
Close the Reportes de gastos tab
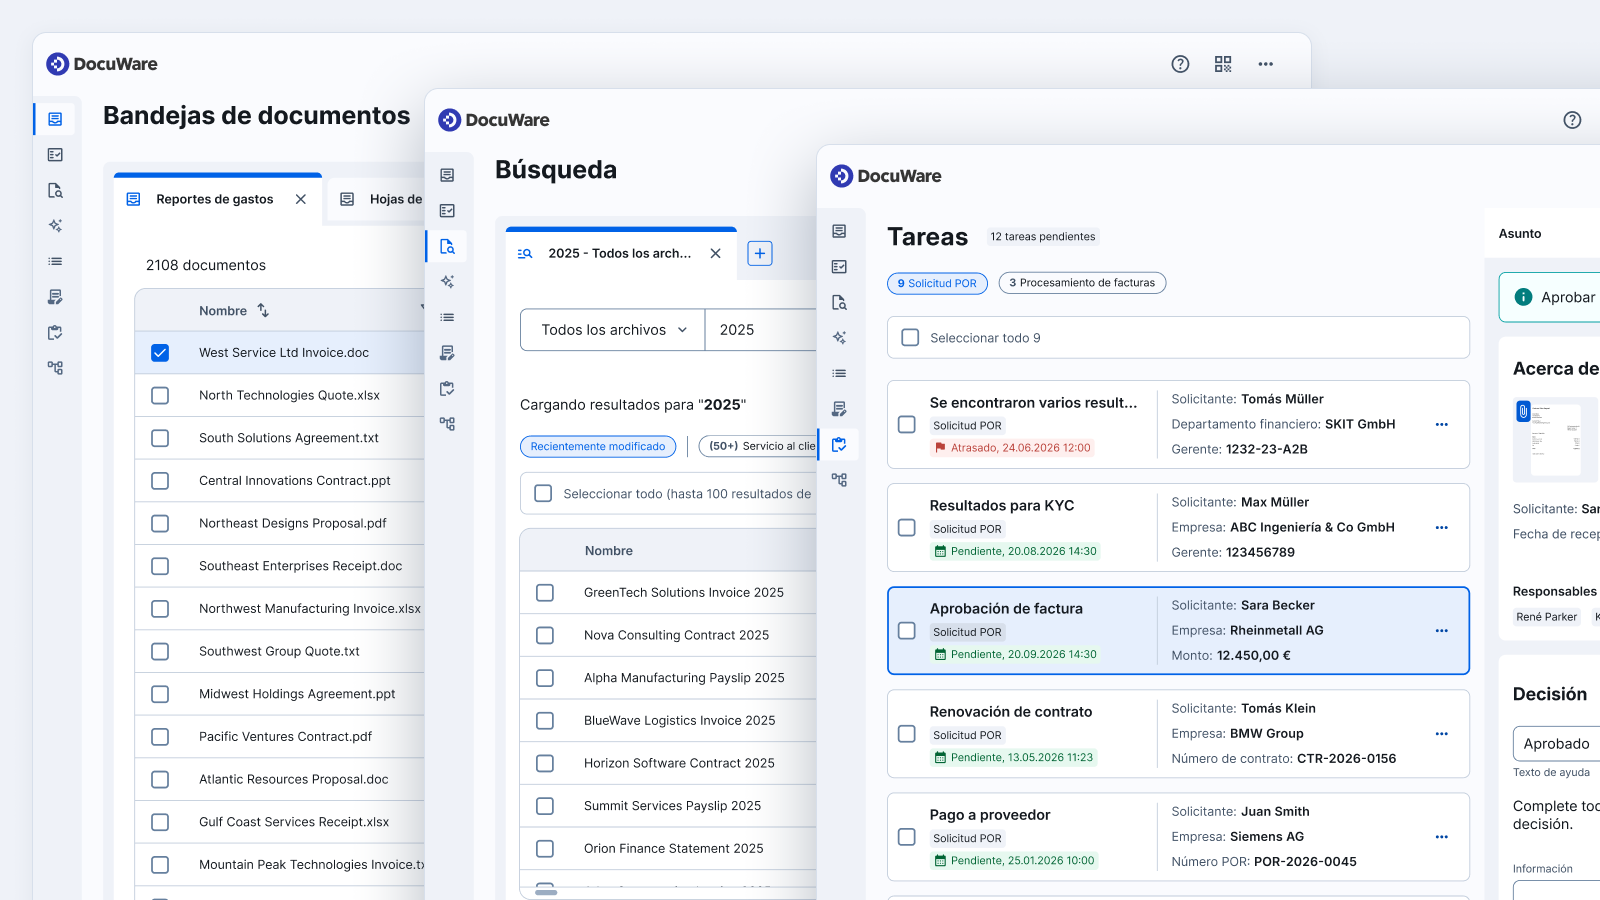coord(301,199)
